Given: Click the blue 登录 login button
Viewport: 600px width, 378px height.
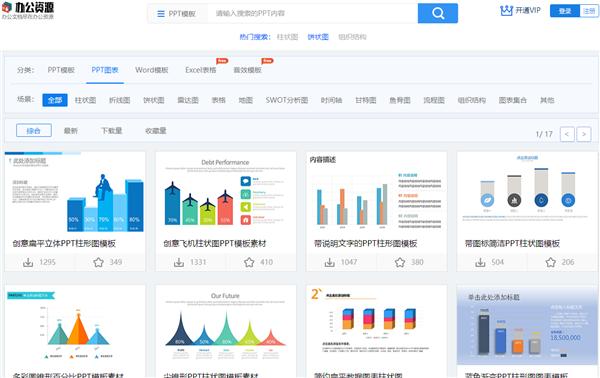Looking at the screenshot, I should point(565,11).
